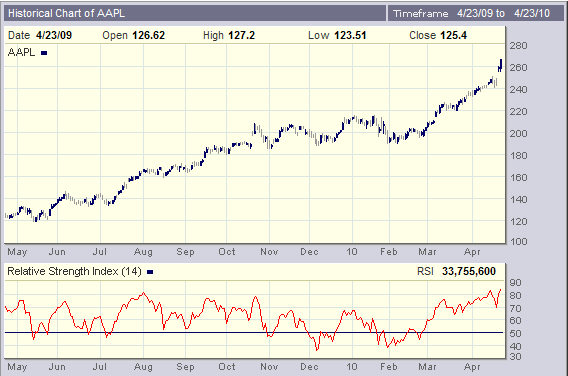Click the 90 RSI axis label

[515, 283]
